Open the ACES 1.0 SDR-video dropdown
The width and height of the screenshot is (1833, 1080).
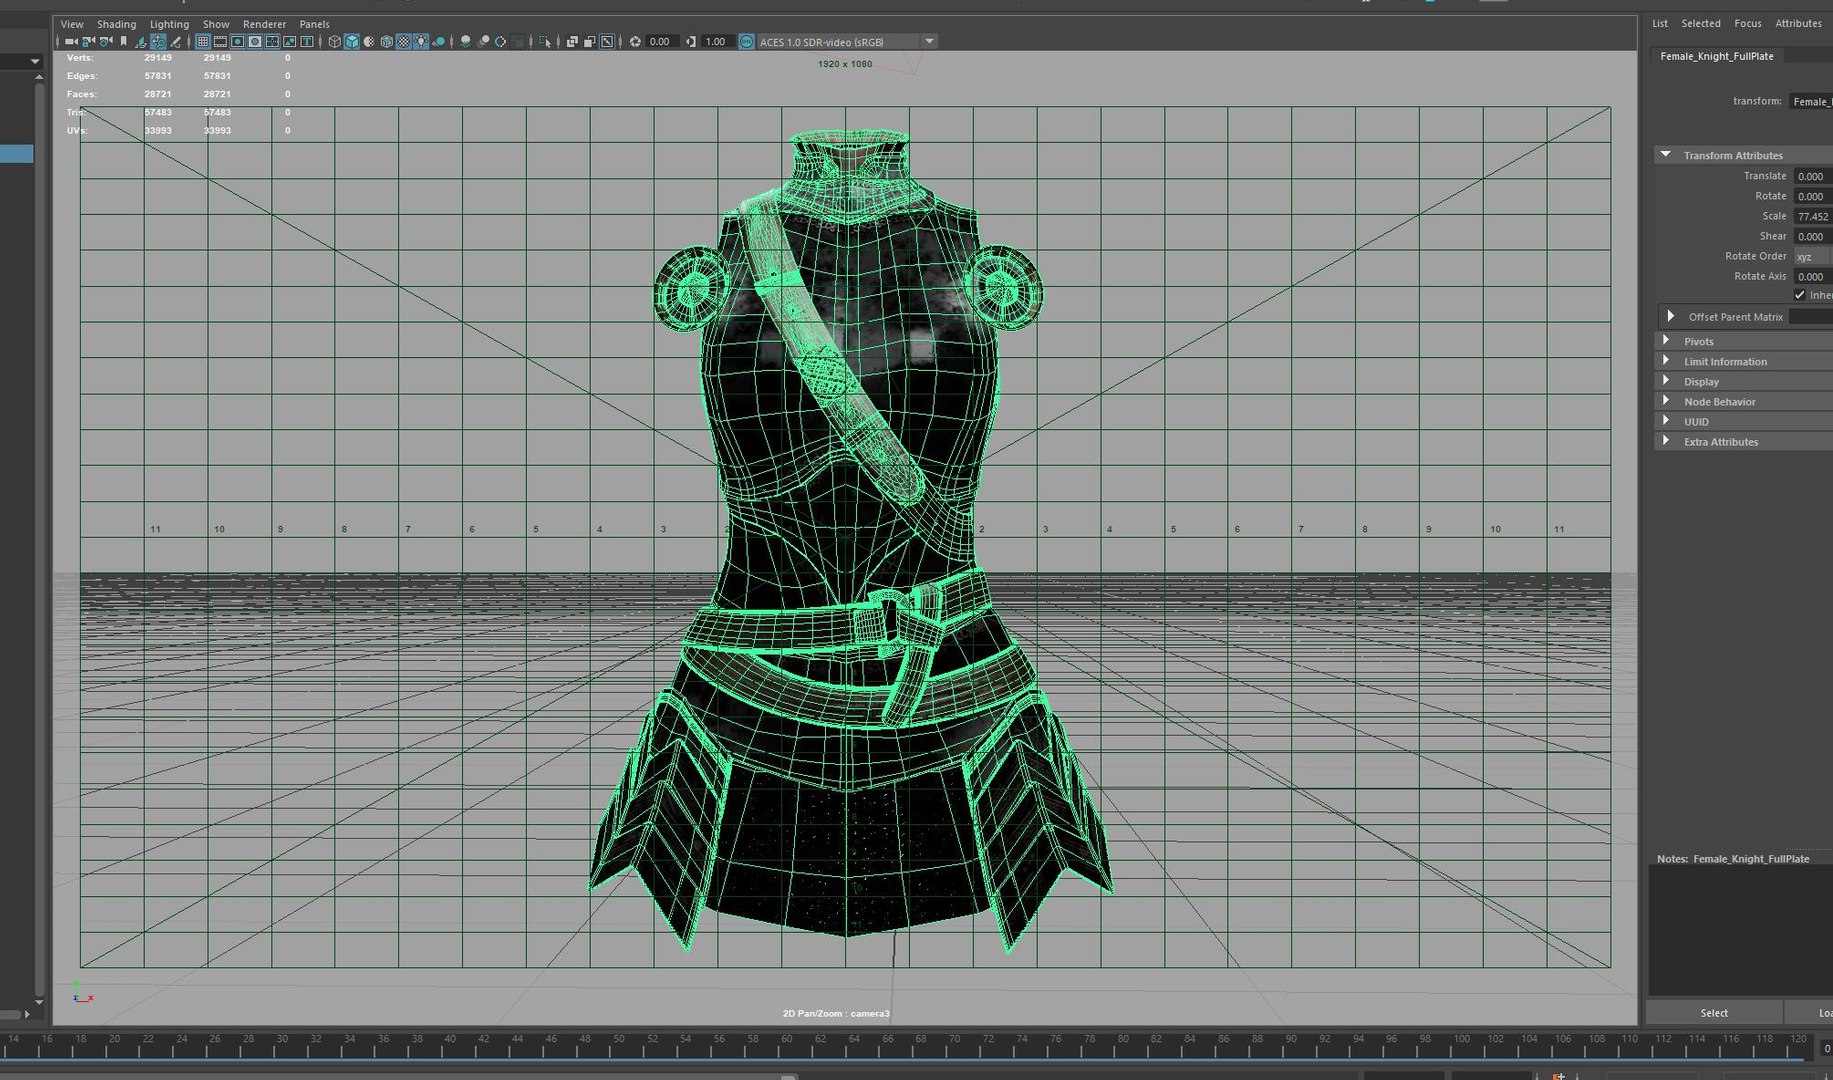847,41
